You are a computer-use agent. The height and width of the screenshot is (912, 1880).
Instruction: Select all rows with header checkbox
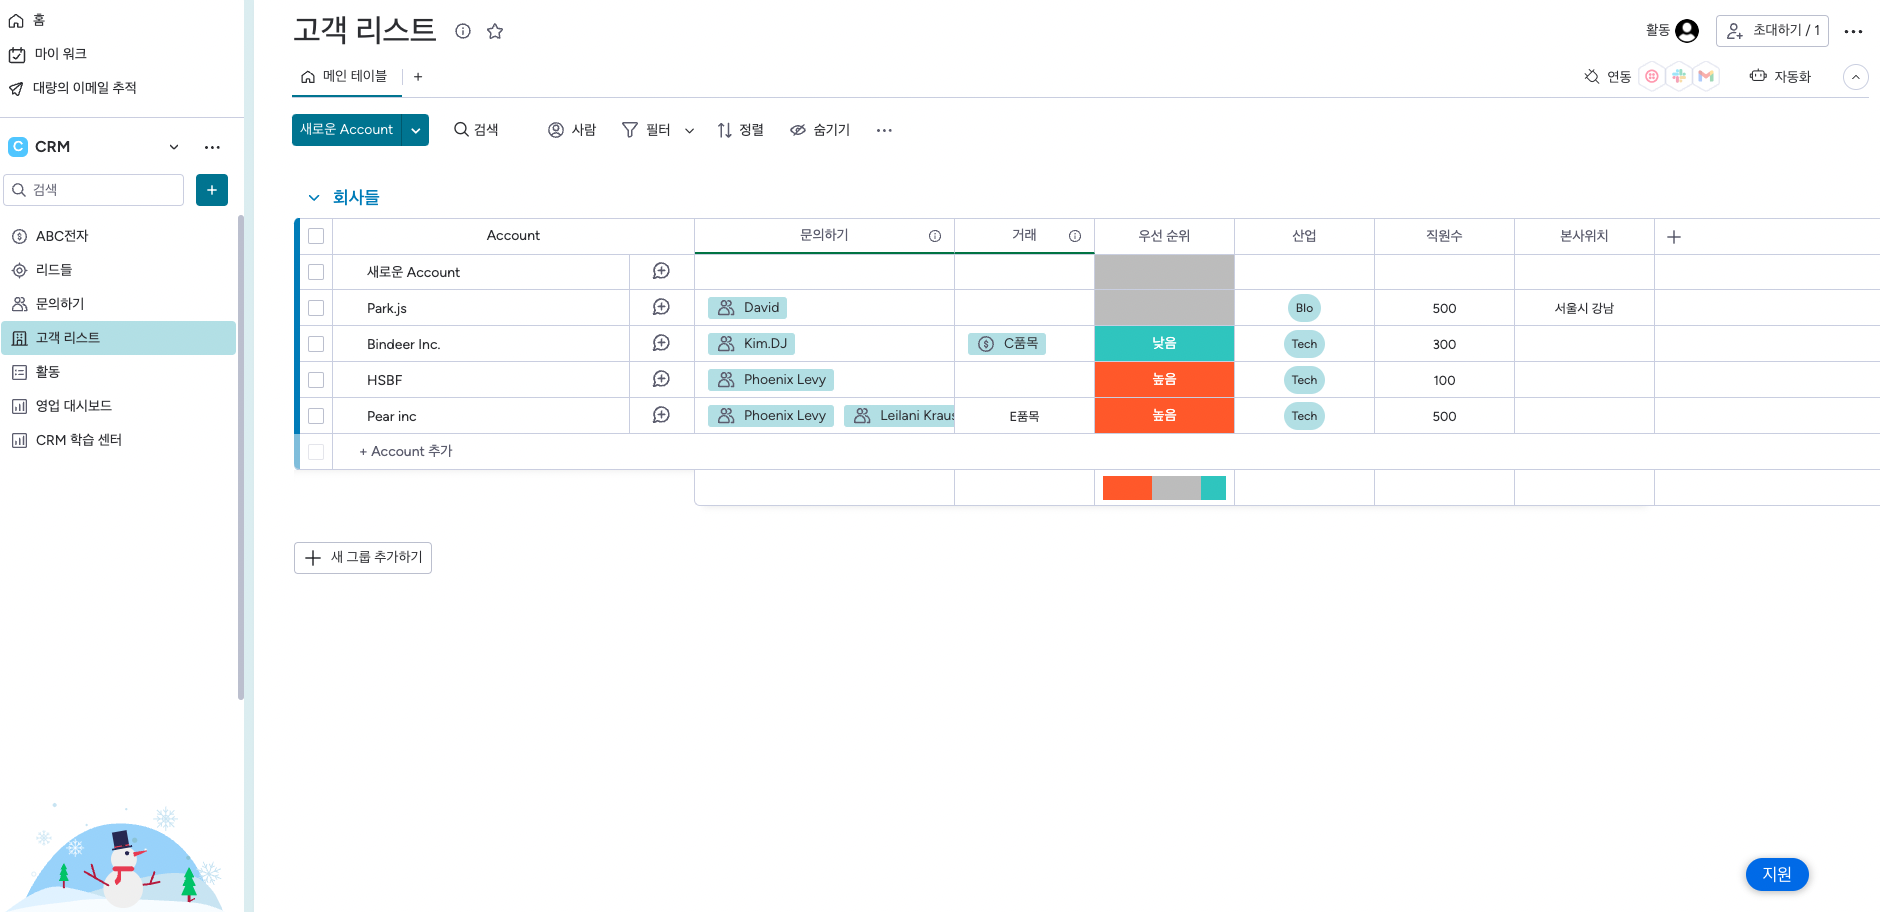click(316, 236)
